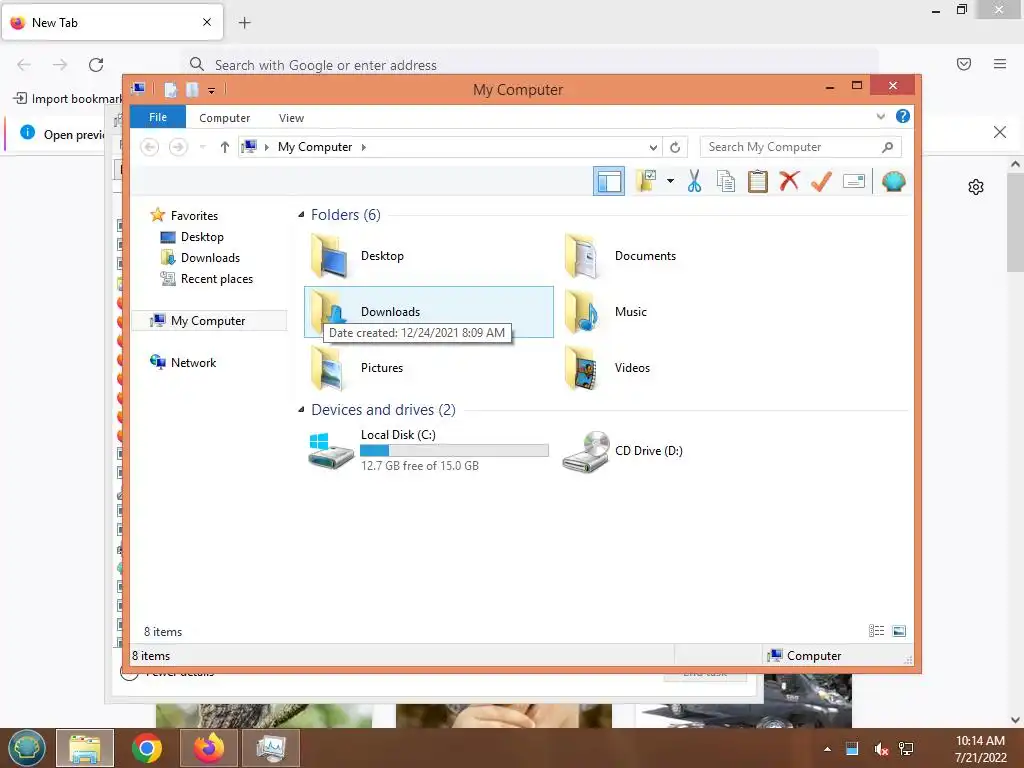
Task: Click the Paste clipboard icon
Action: [x=758, y=181]
